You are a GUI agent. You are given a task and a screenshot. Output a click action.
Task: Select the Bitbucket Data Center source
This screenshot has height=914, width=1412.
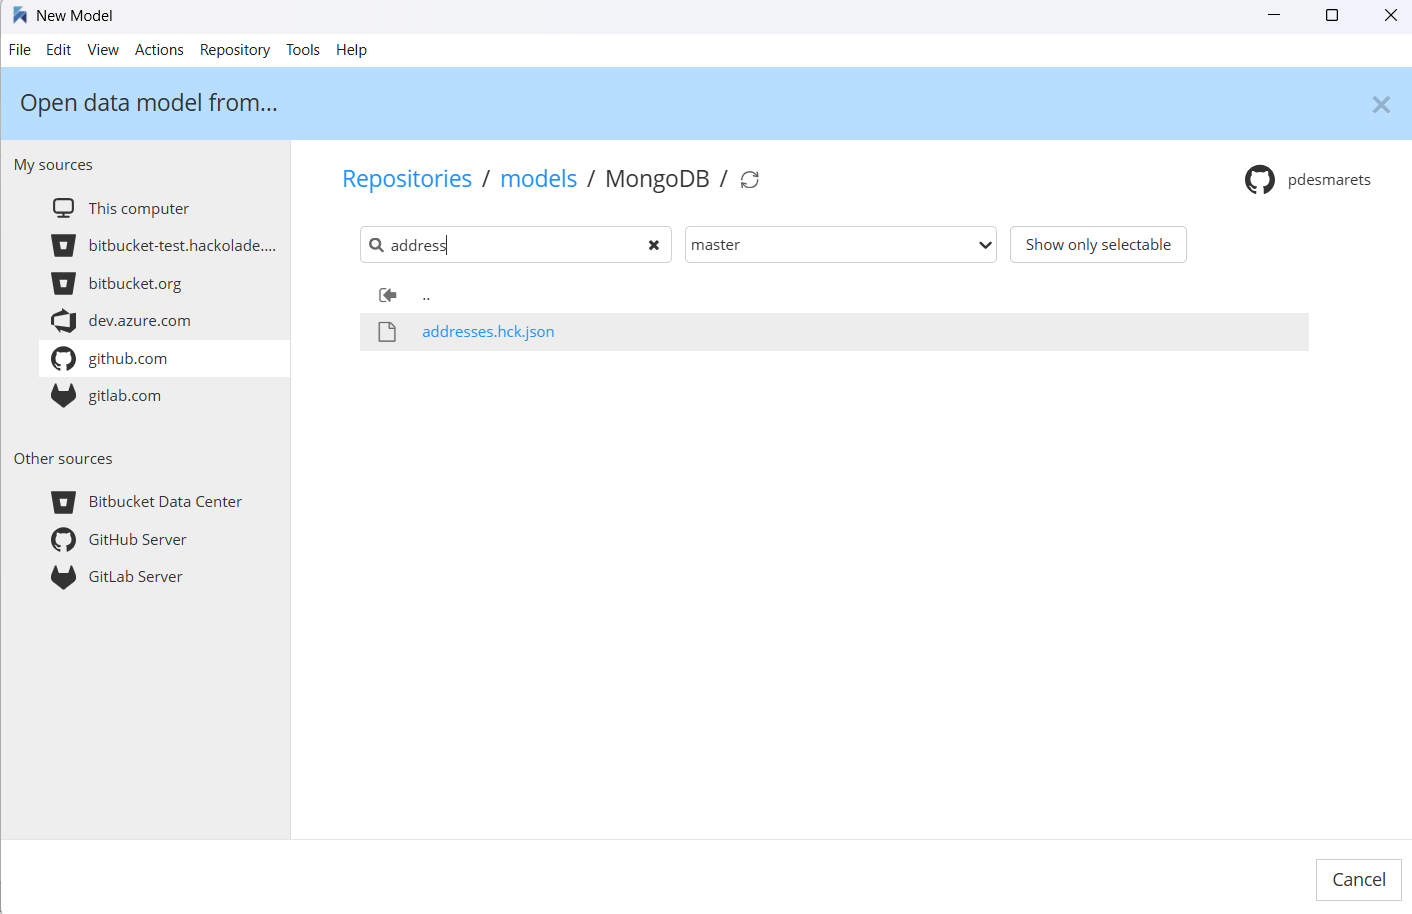tap(165, 501)
